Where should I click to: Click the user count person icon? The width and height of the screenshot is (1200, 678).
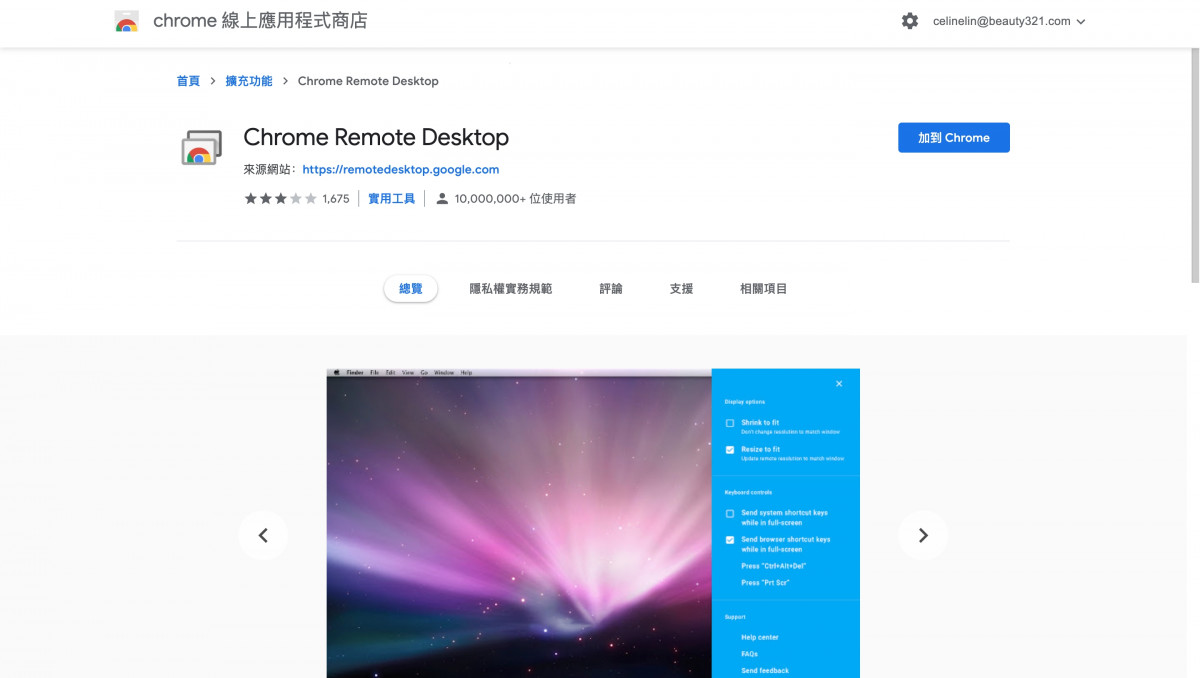coord(442,199)
